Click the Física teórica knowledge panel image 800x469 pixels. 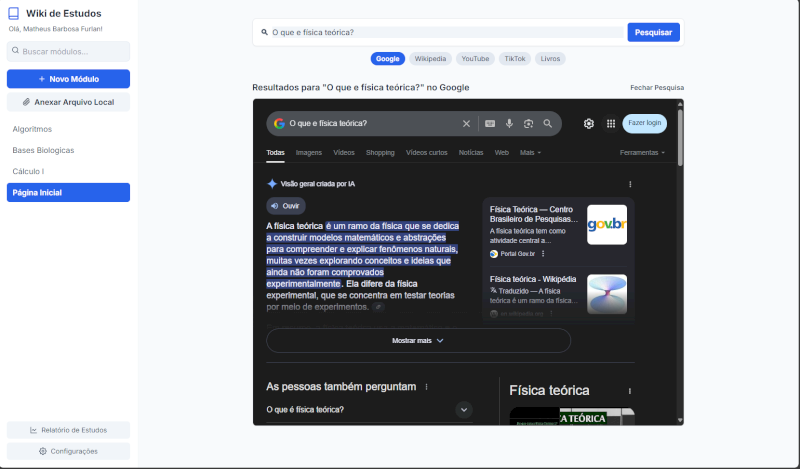click(572, 416)
